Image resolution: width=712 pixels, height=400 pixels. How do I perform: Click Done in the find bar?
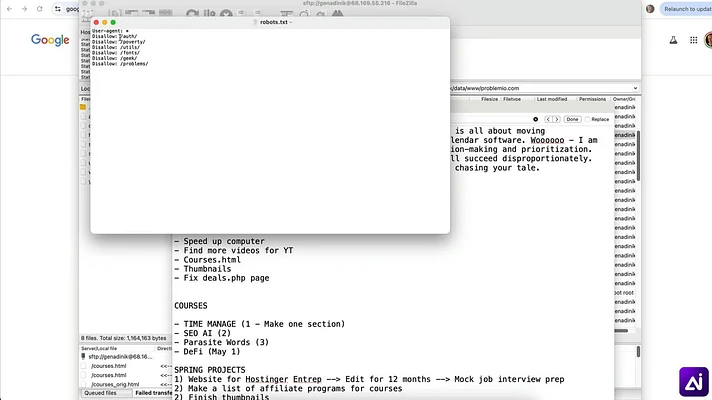pyautogui.click(x=572, y=119)
